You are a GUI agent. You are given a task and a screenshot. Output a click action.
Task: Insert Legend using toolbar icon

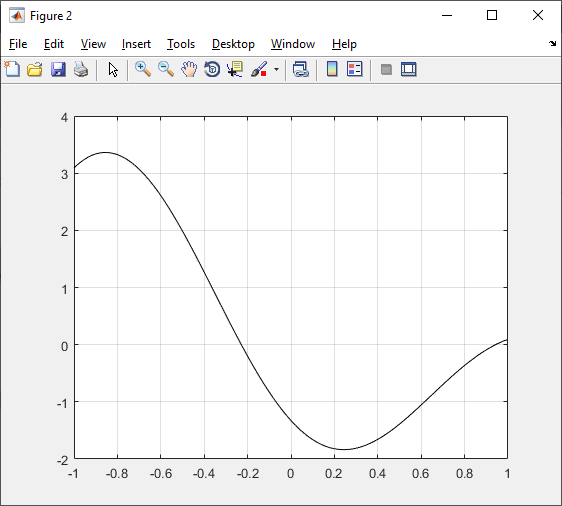[355, 69]
